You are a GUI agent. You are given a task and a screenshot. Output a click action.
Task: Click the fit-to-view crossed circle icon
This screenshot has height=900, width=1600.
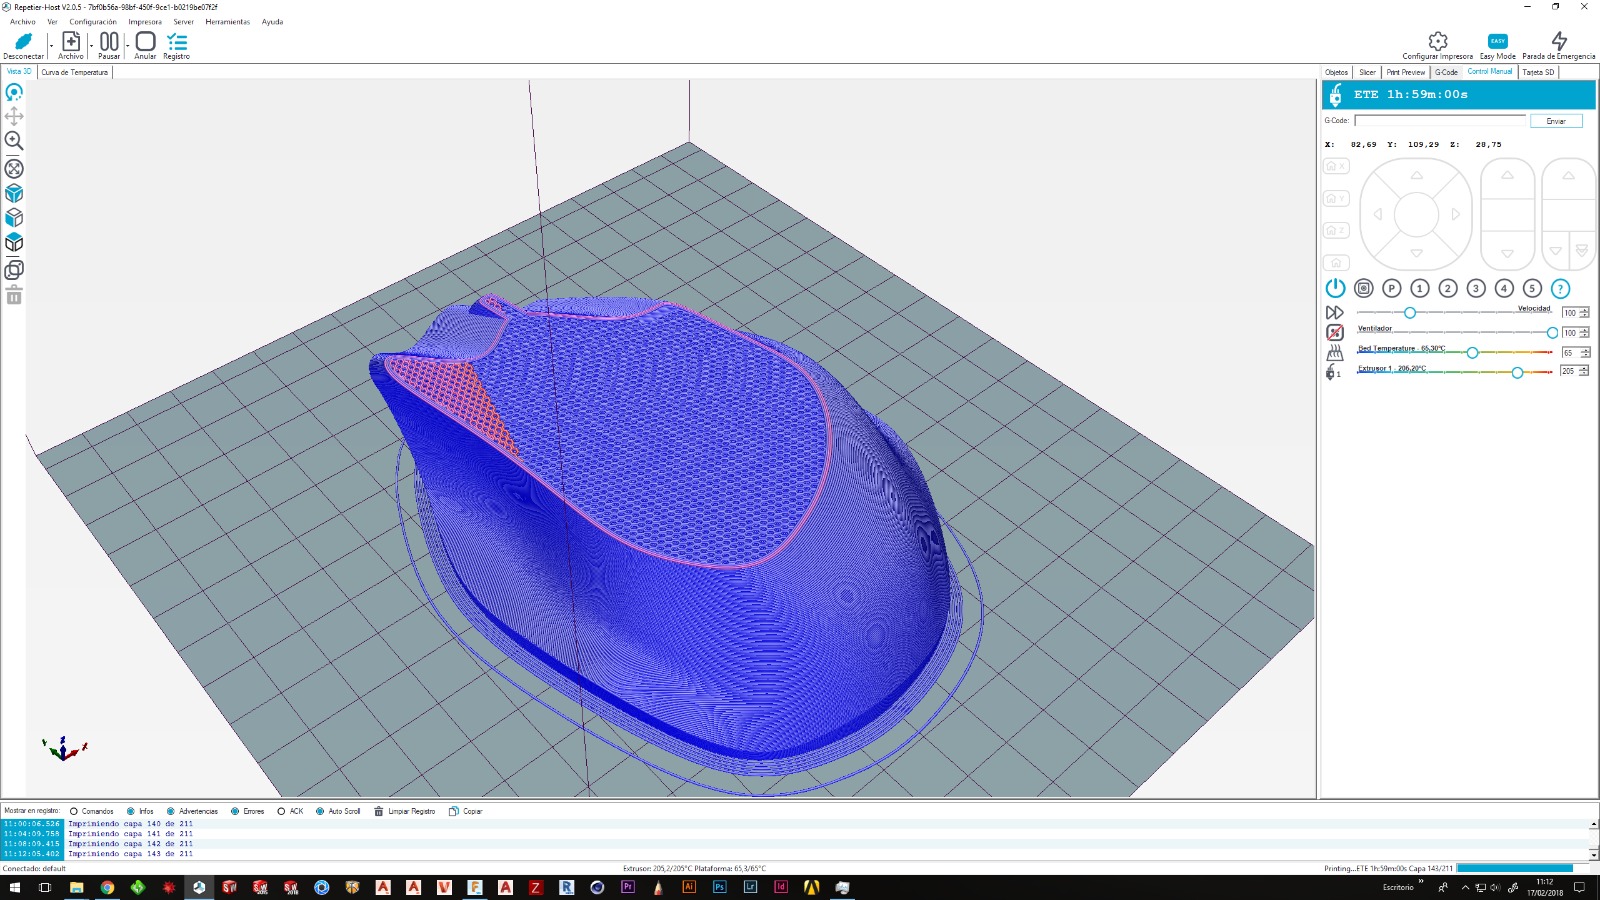(14, 168)
